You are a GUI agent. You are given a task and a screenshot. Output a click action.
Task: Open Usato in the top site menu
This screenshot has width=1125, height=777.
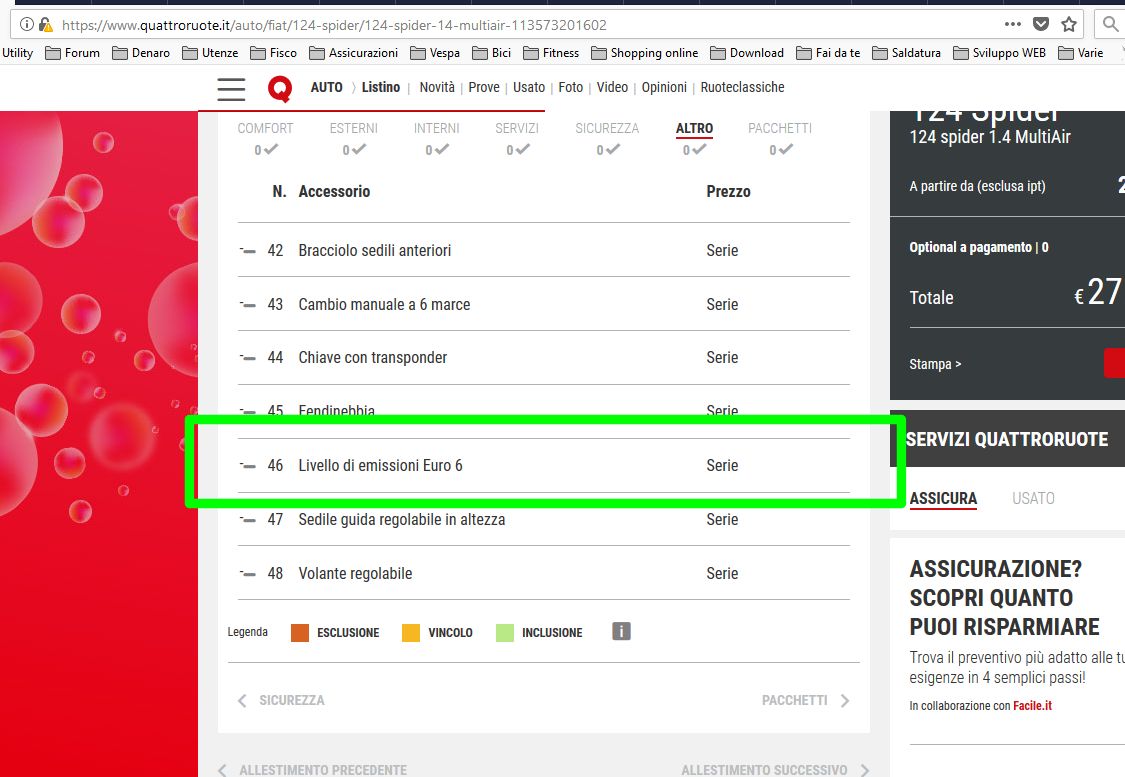click(x=529, y=88)
